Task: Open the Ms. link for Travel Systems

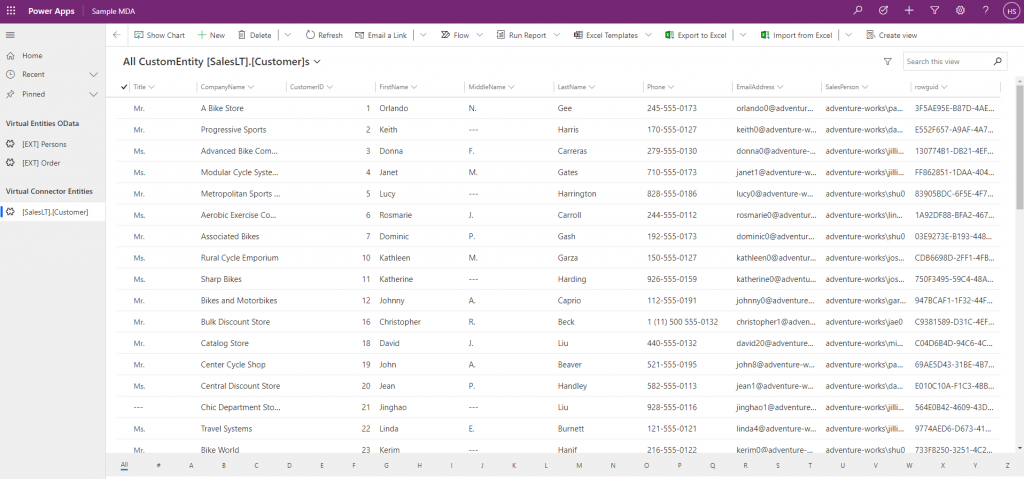Action: coord(139,429)
